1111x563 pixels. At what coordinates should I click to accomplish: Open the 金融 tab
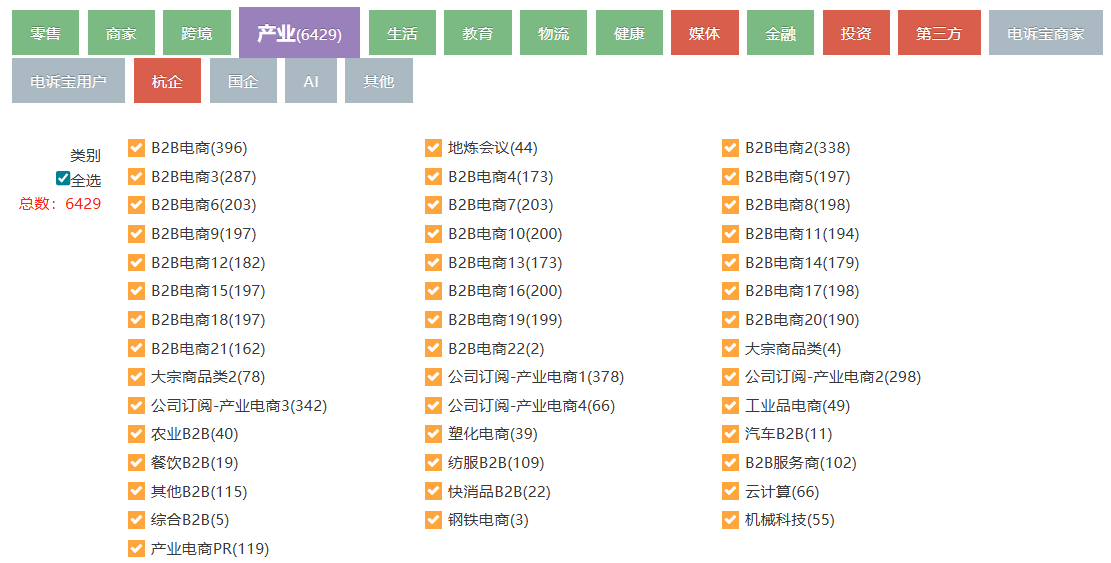pyautogui.click(x=780, y=33)
